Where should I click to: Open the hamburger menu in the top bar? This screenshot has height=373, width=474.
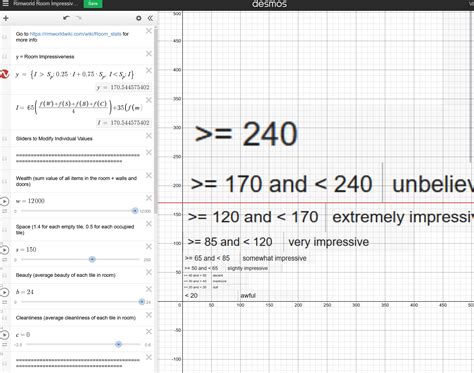(x=5, y=4)
